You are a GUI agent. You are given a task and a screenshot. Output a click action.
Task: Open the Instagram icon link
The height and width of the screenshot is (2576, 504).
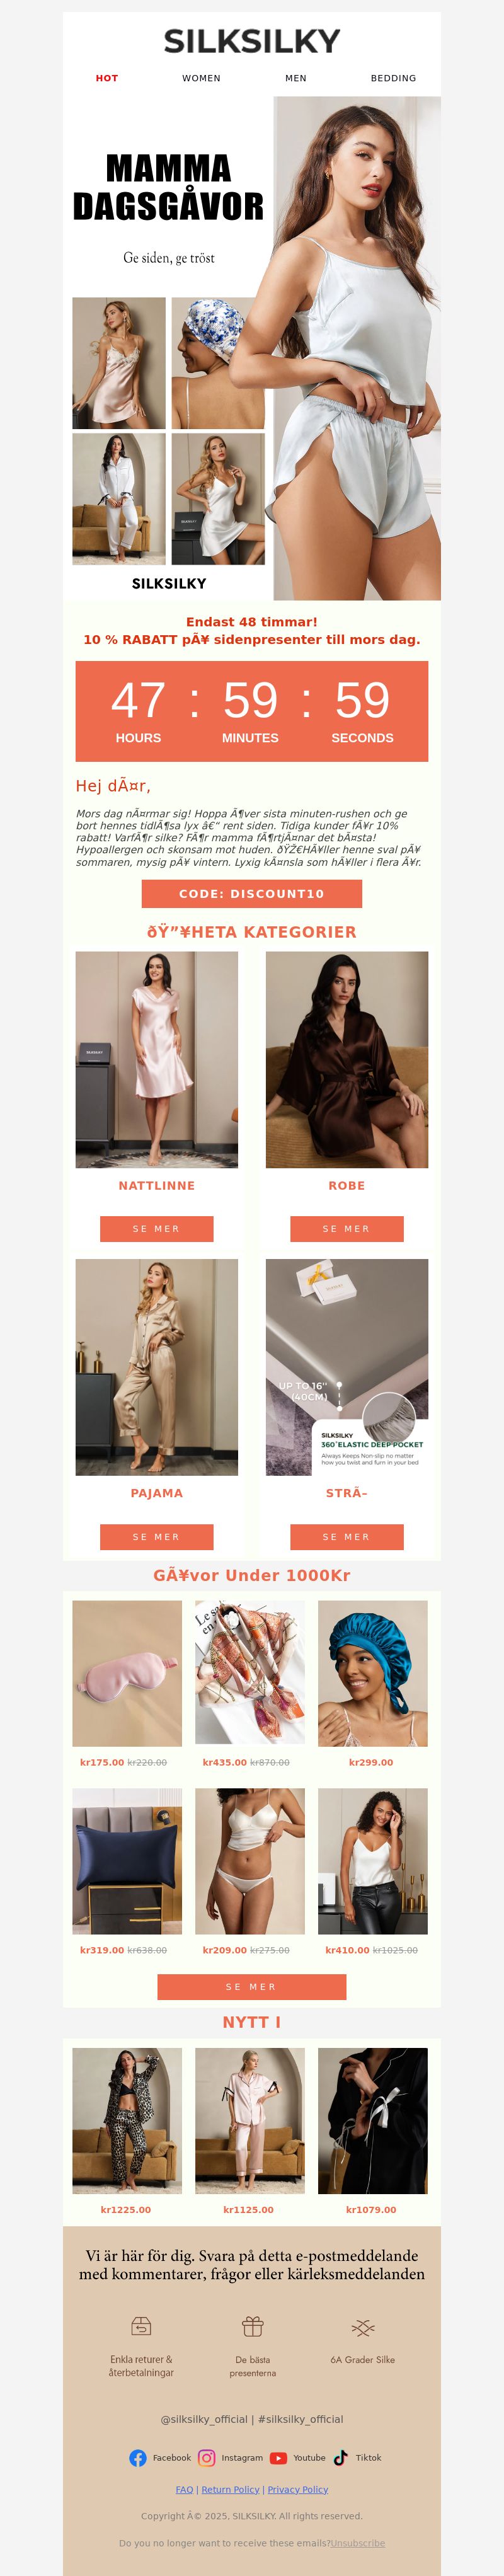point(206,2457)
